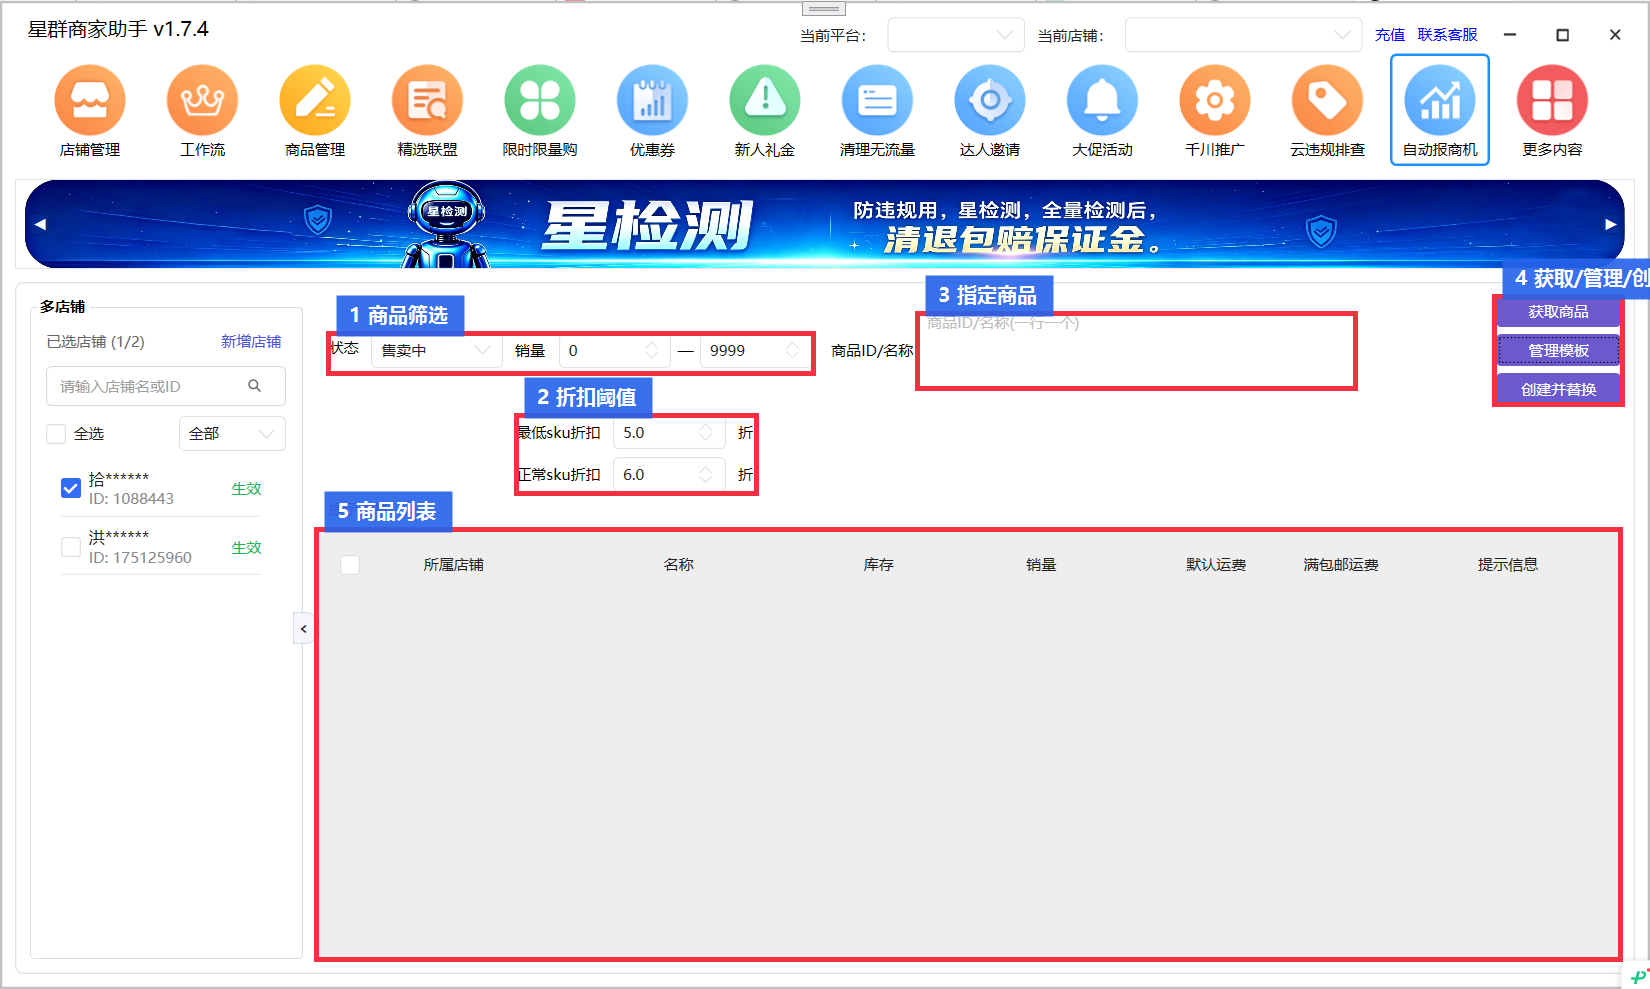Tick the 全选 select-all stores checkbox

tap(56, 434)
